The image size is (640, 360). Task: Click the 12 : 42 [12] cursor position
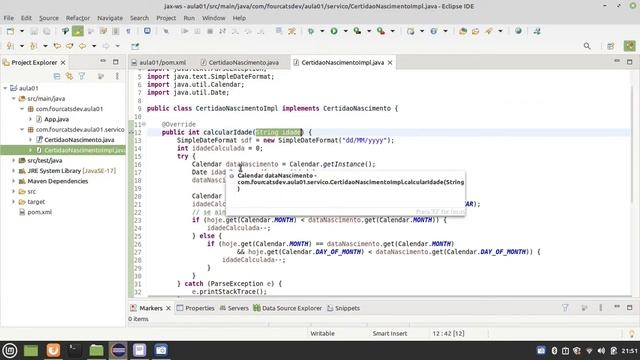pyautogui.click(x=448, y=333)
